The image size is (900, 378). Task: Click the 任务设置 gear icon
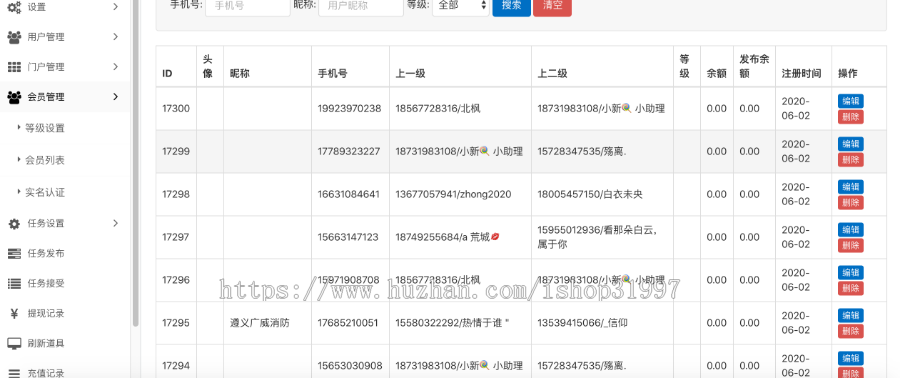point(14,224)
